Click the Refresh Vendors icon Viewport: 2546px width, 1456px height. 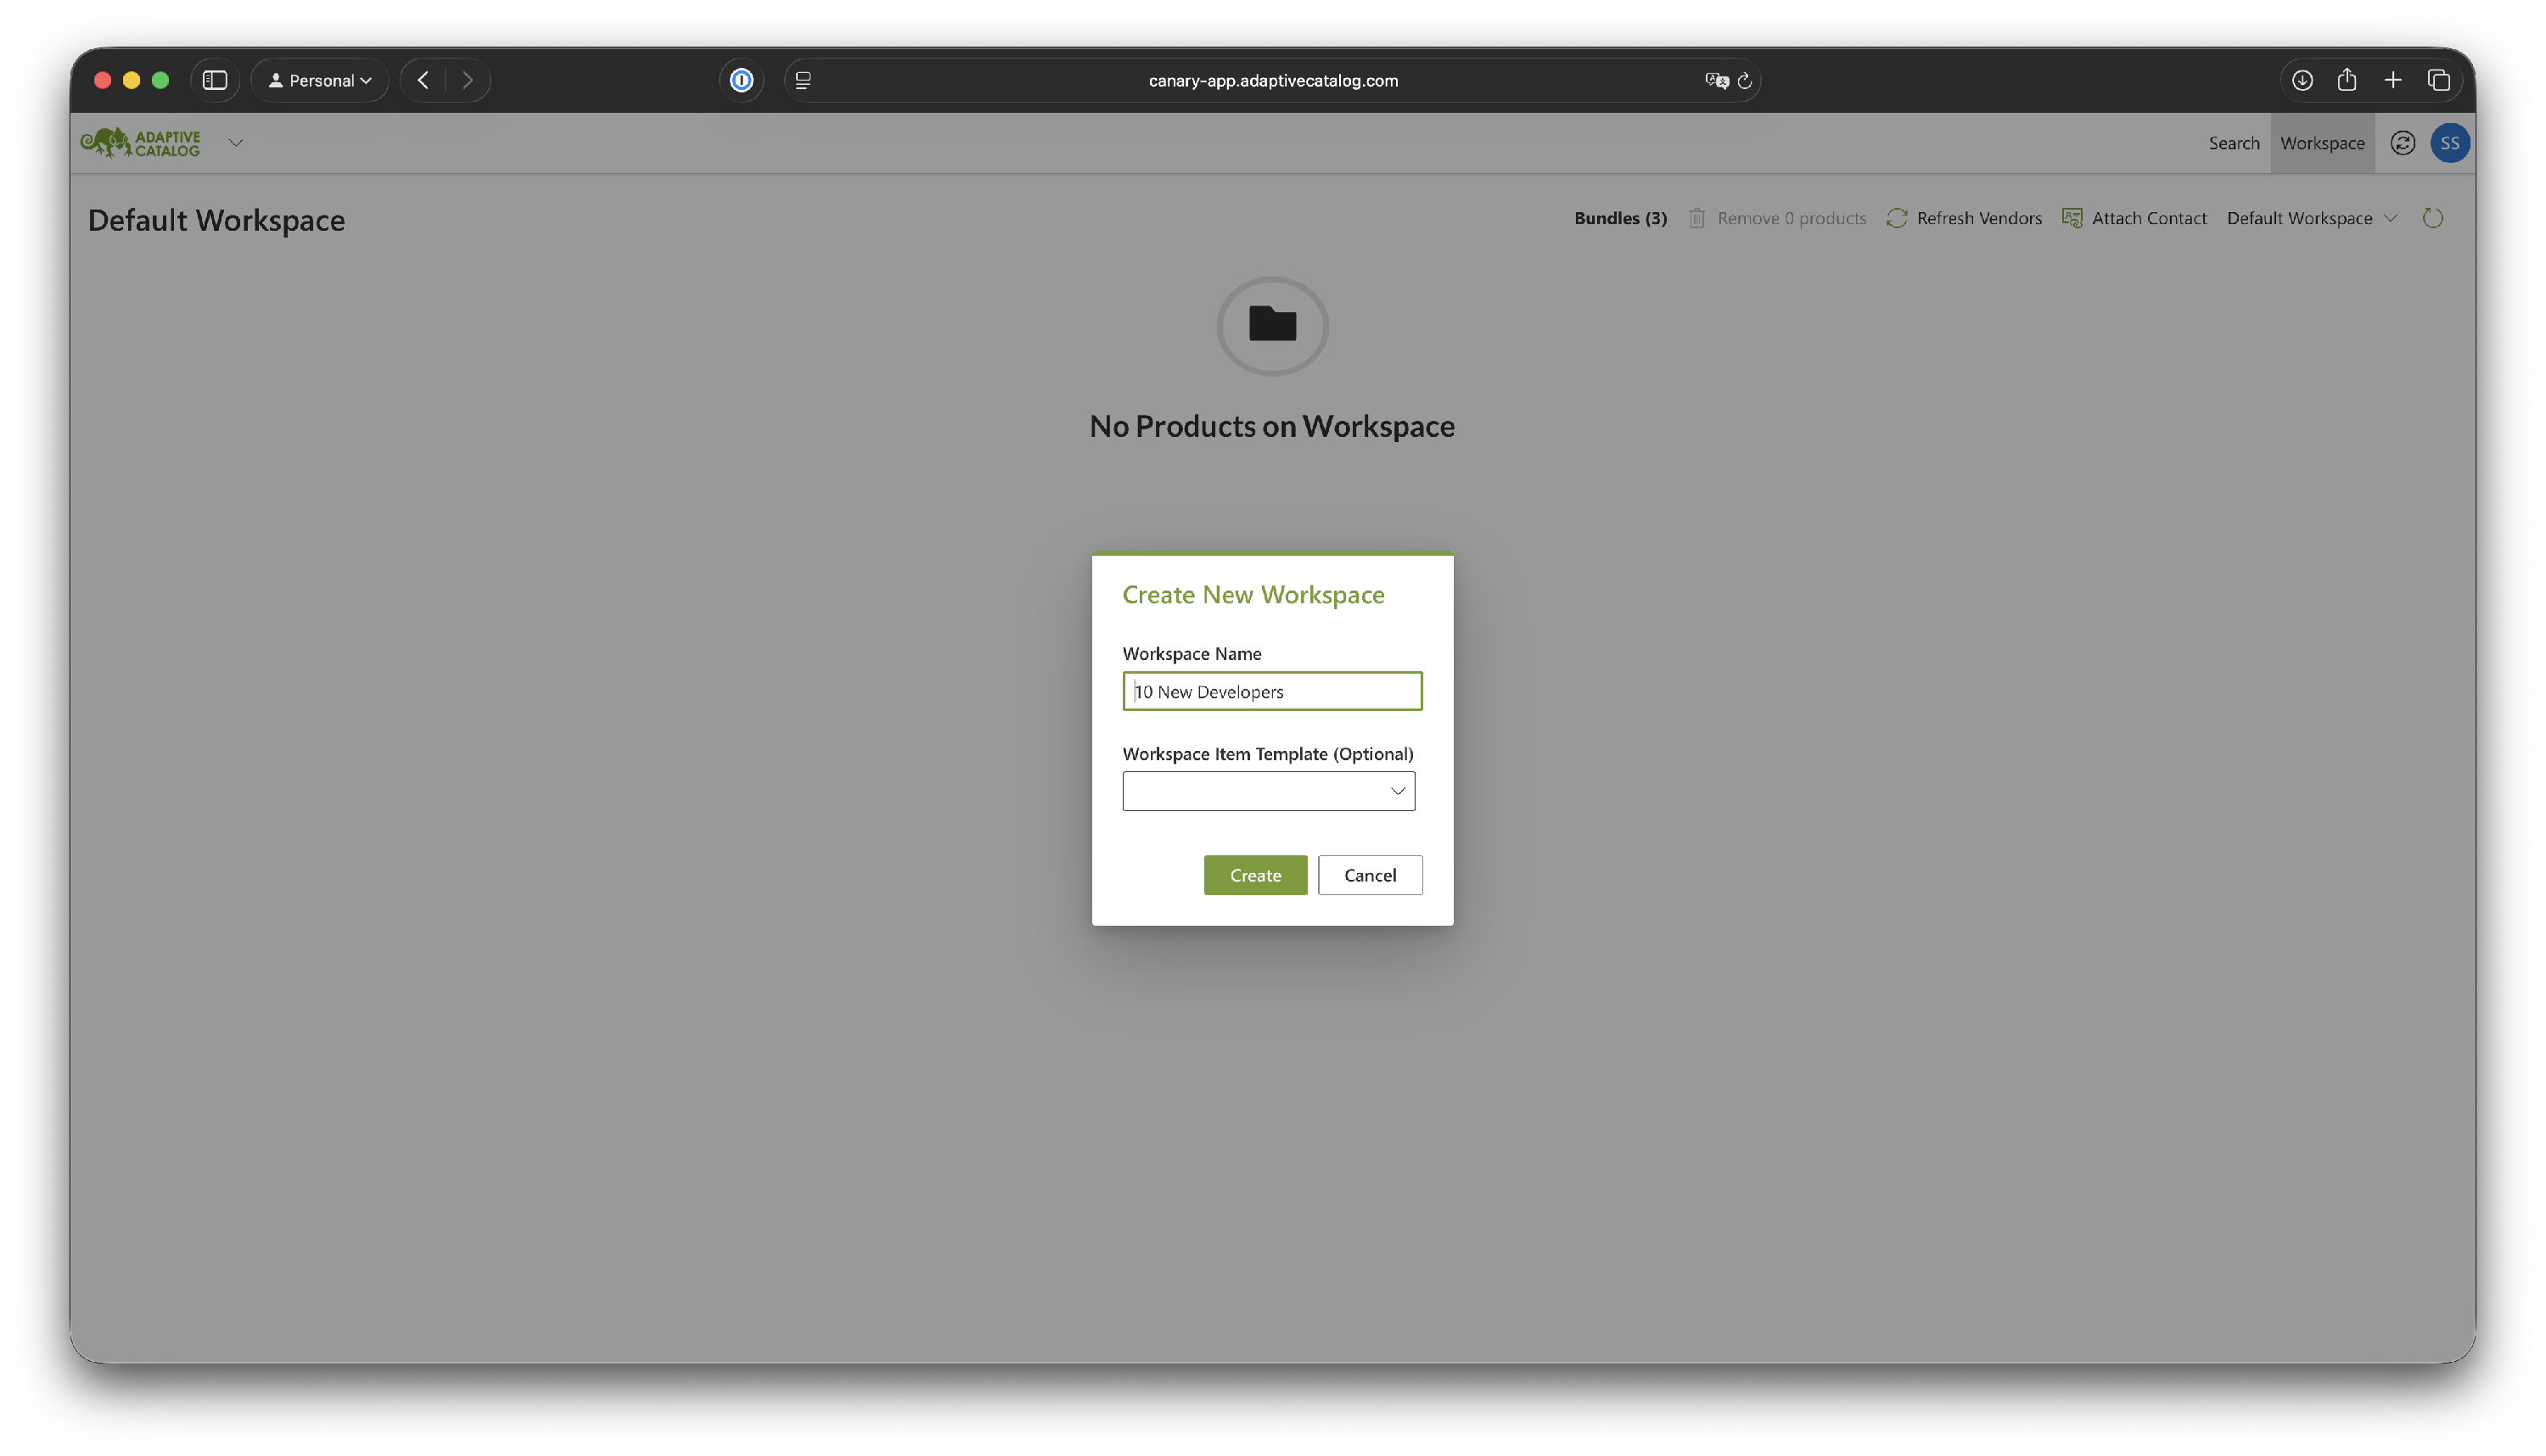(x=1896, y=218)
